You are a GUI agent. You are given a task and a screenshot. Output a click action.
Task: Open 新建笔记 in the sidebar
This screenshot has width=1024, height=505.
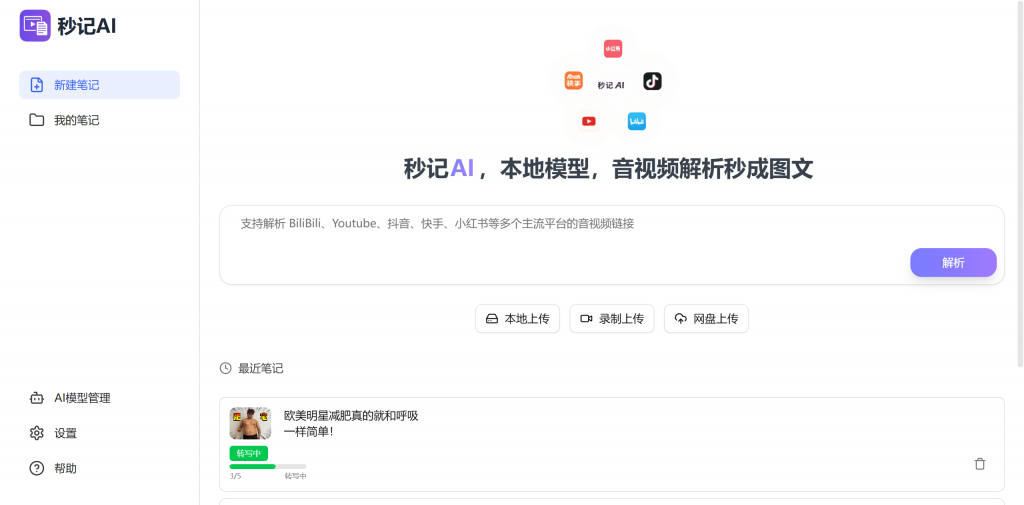click(x=99, y=85)
